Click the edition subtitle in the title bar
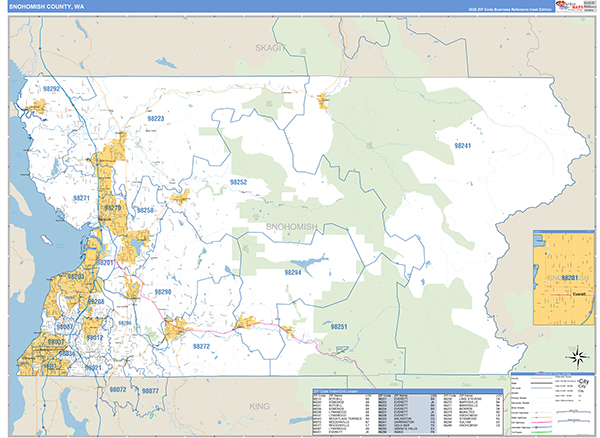Screen dimensions: 600x438 (510, 9)
